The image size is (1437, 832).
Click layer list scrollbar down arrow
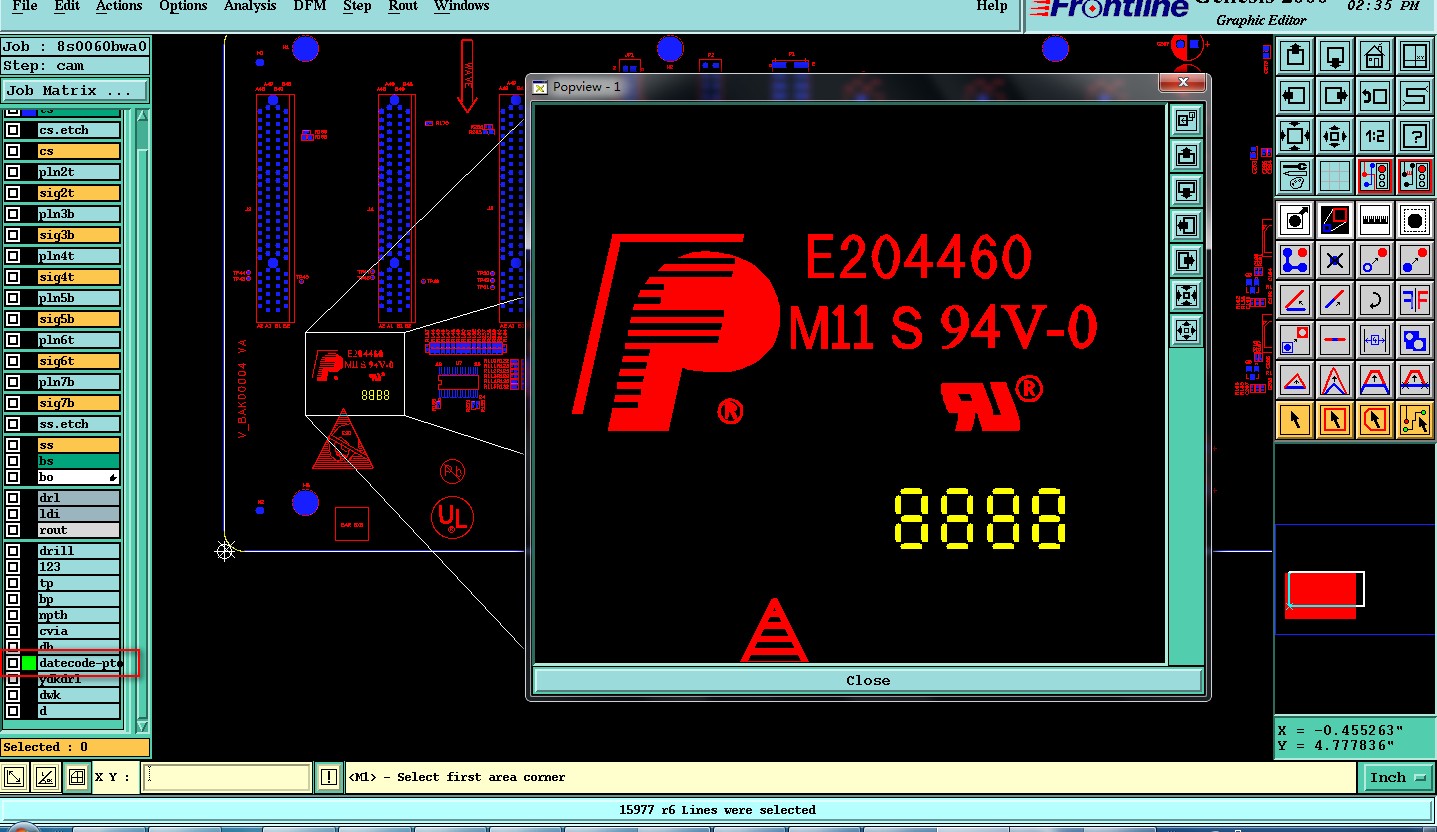[141, 725]
